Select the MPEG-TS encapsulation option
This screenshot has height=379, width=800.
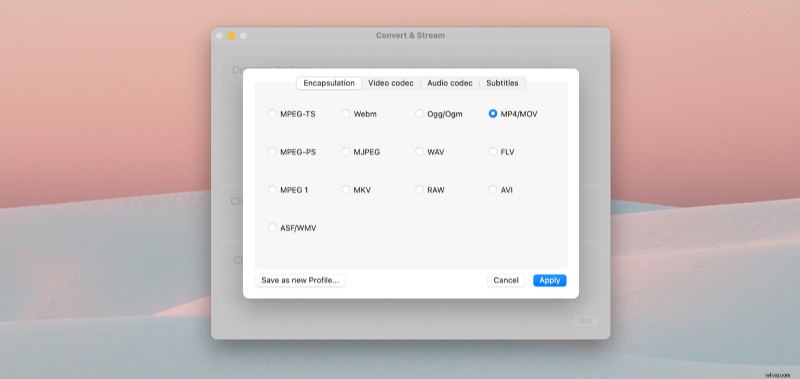coord(272,114)
